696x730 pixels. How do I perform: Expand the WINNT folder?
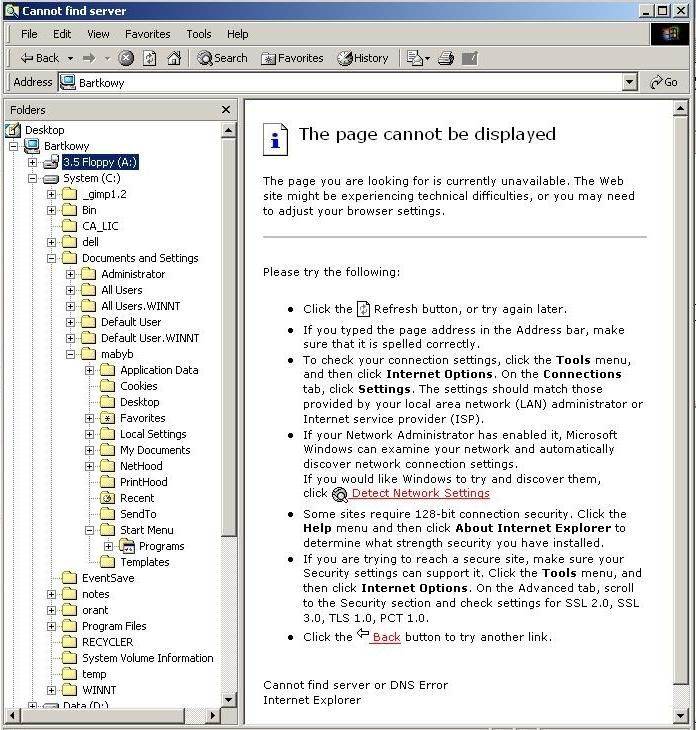[x=51, y=690]
